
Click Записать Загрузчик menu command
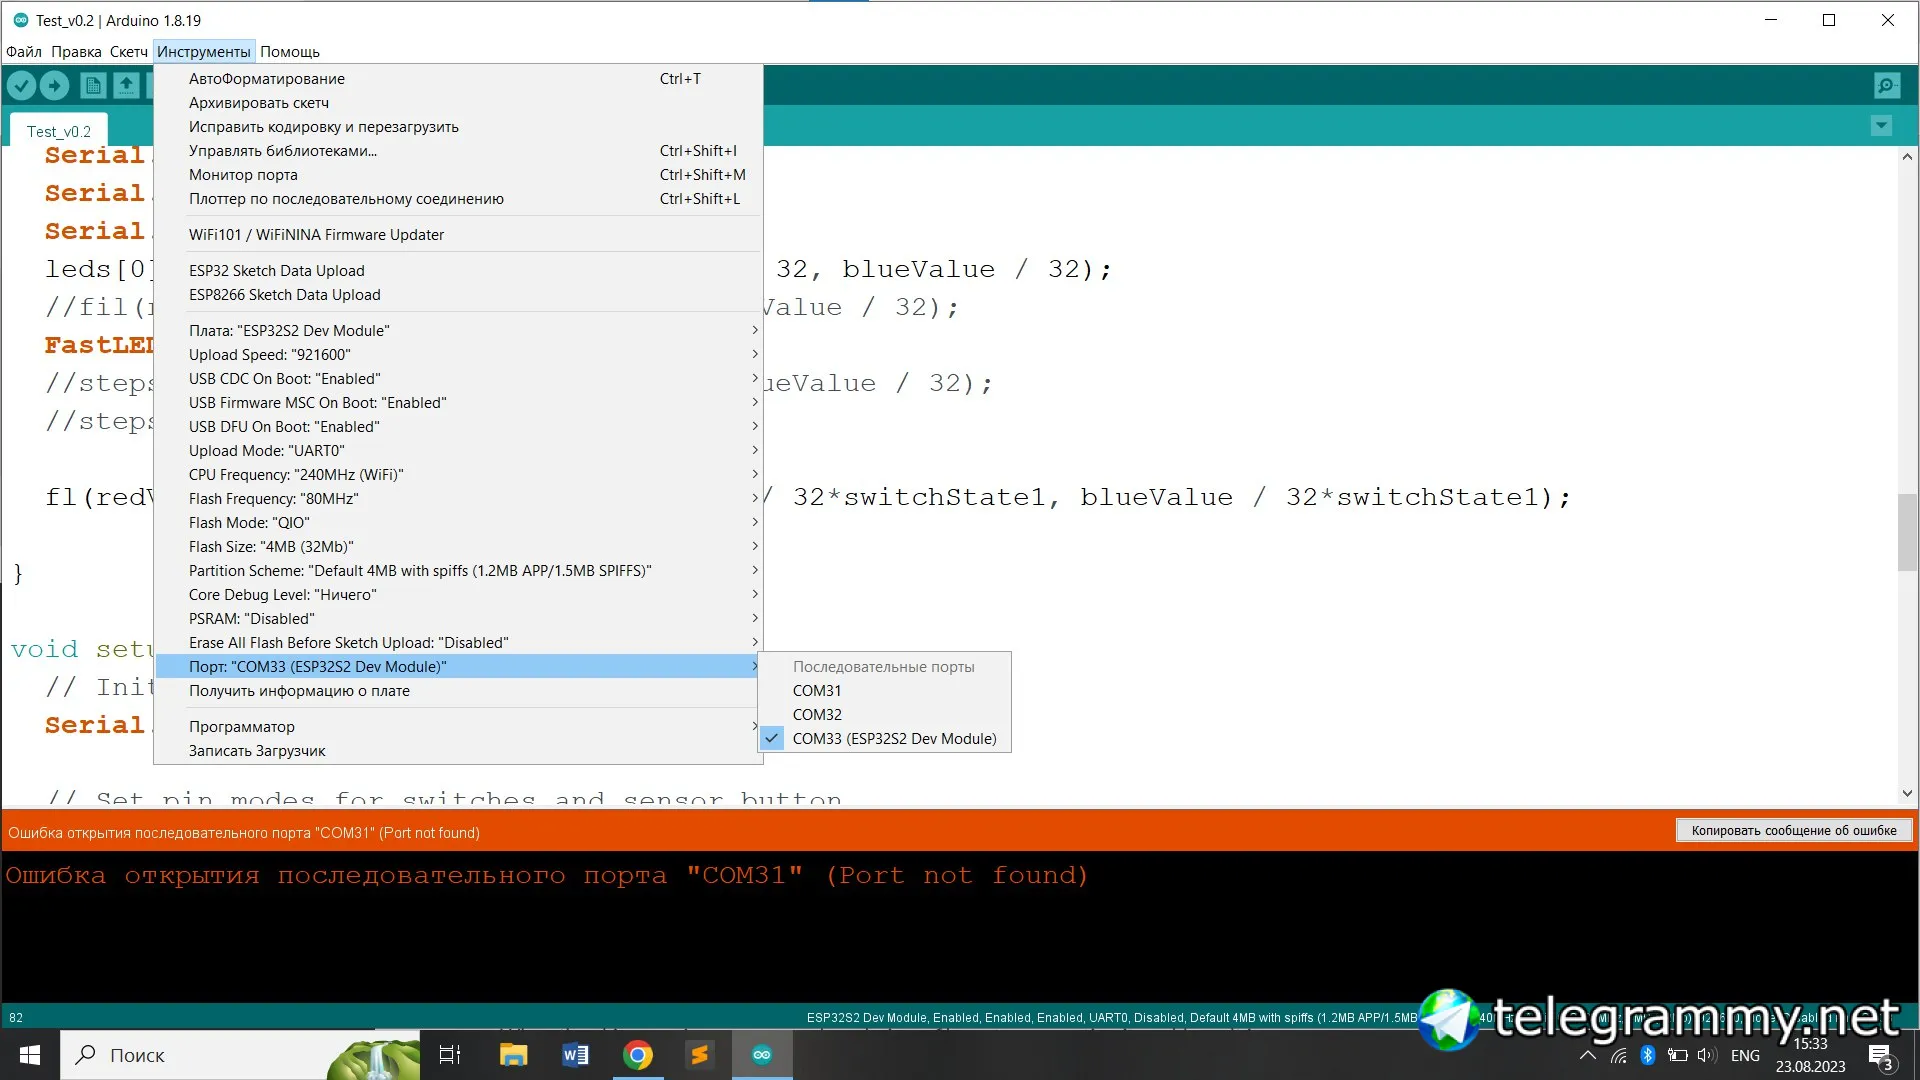coord(257,751)
